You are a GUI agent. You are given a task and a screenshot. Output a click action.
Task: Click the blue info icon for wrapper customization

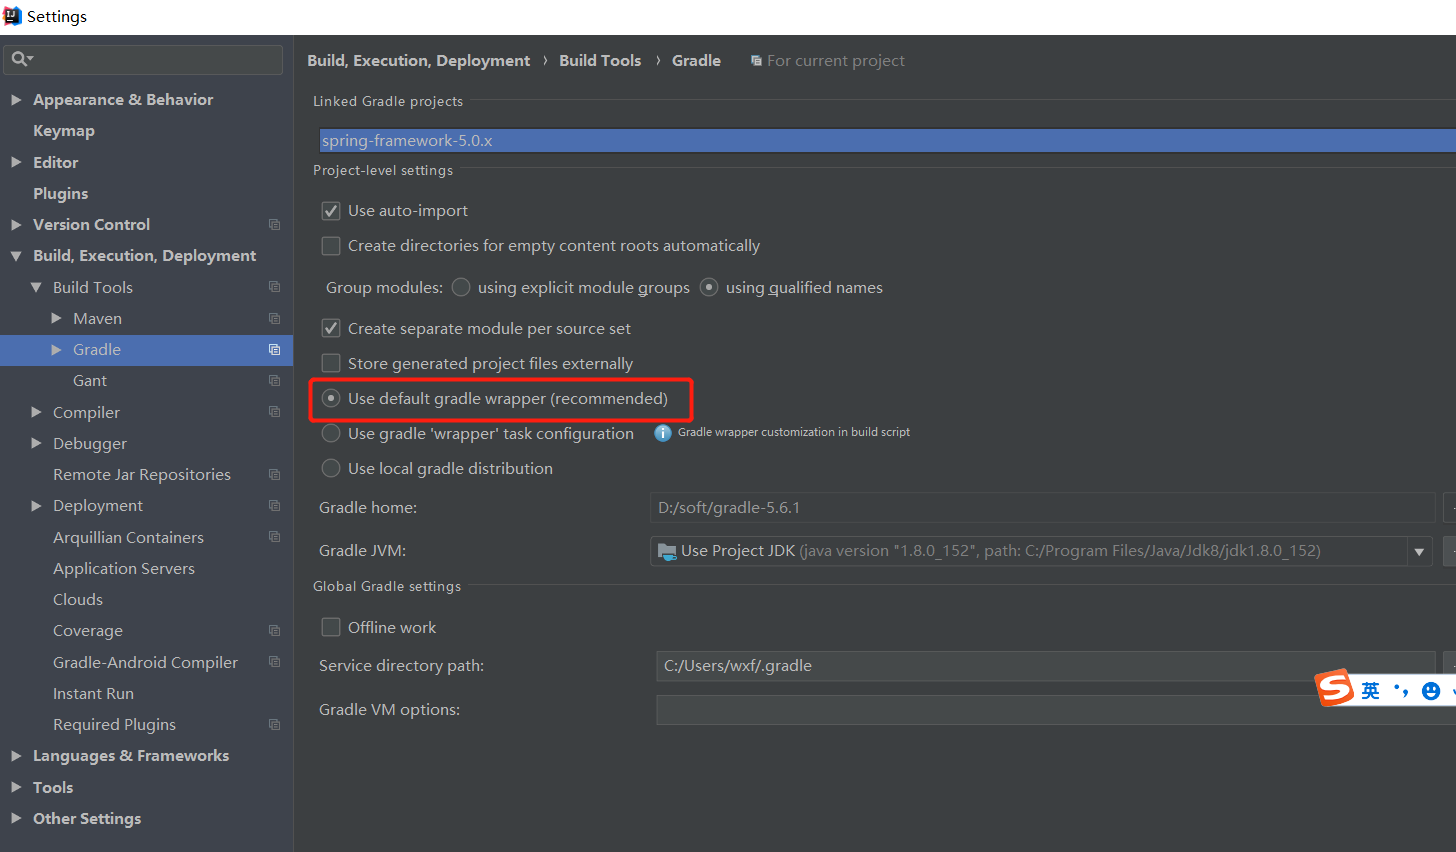[662, 433]
